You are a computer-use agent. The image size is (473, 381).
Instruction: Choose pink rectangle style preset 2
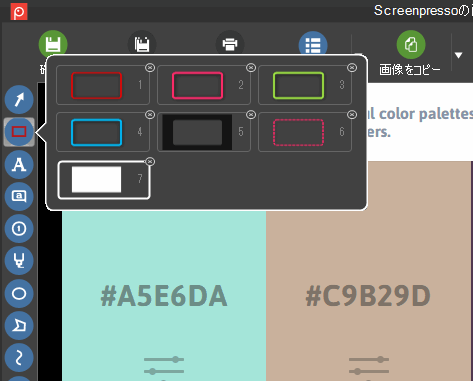click(x=204, y=85)
